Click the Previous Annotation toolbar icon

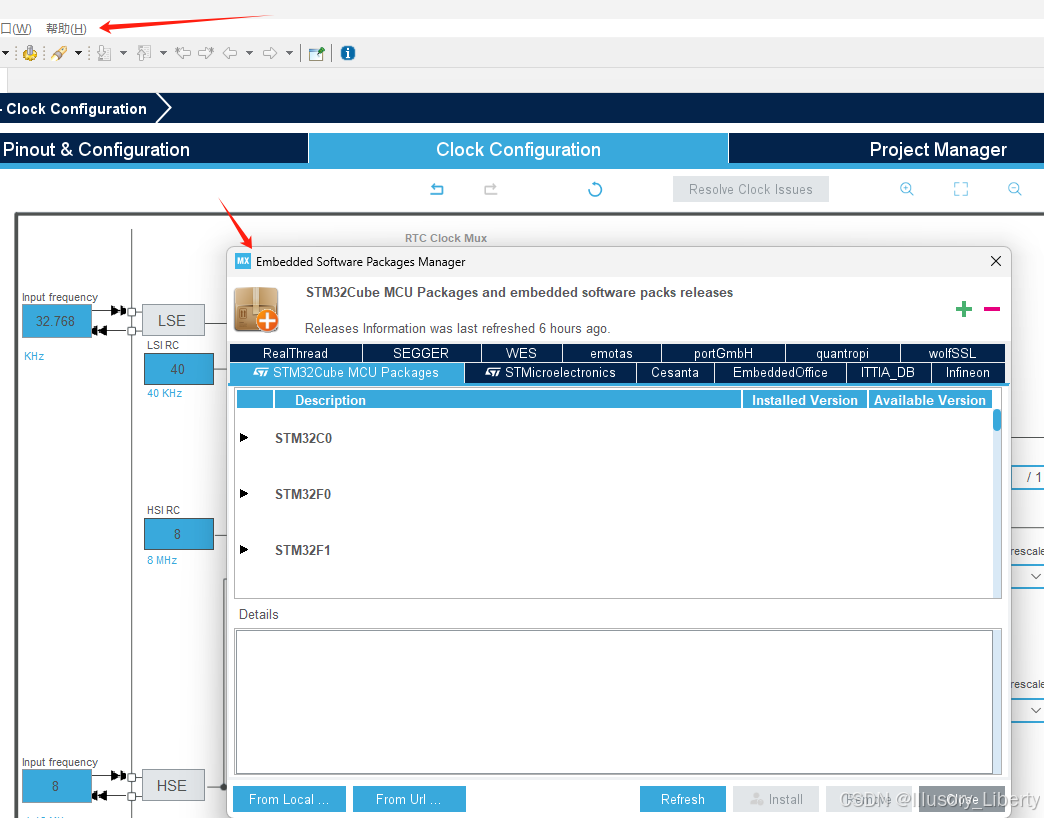pyautogui.click(x=144, y=53)
